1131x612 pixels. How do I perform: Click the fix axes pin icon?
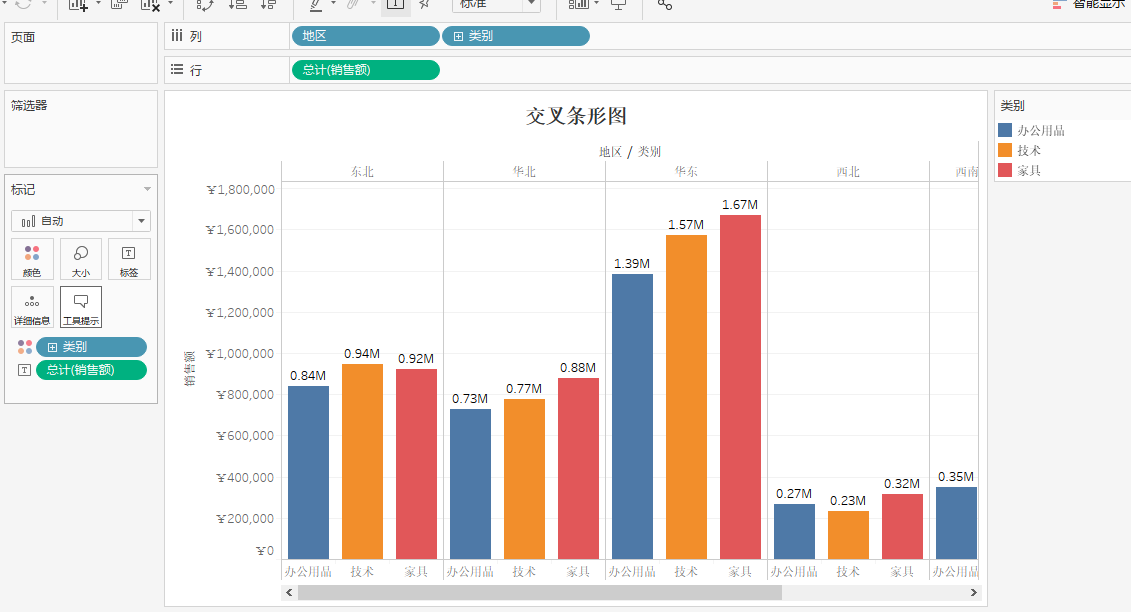tap(426, 4)
